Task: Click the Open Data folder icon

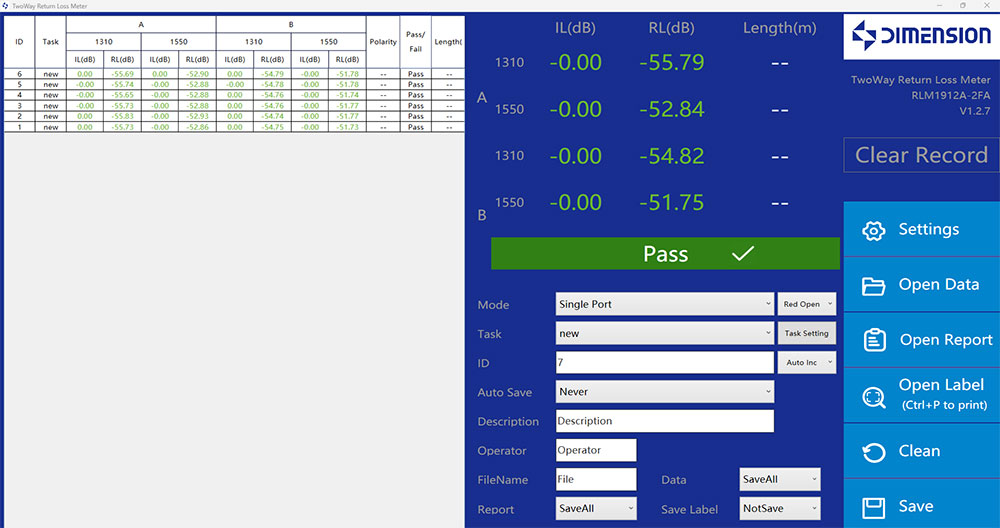Action: click(874, 285)
